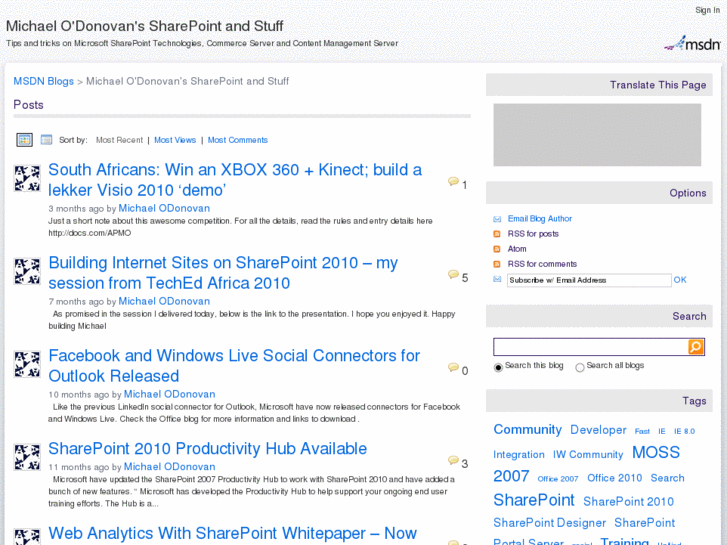Open the IE 8.0 tag
The width and height of the screenshot is (727, 545).
coord(684,431)
